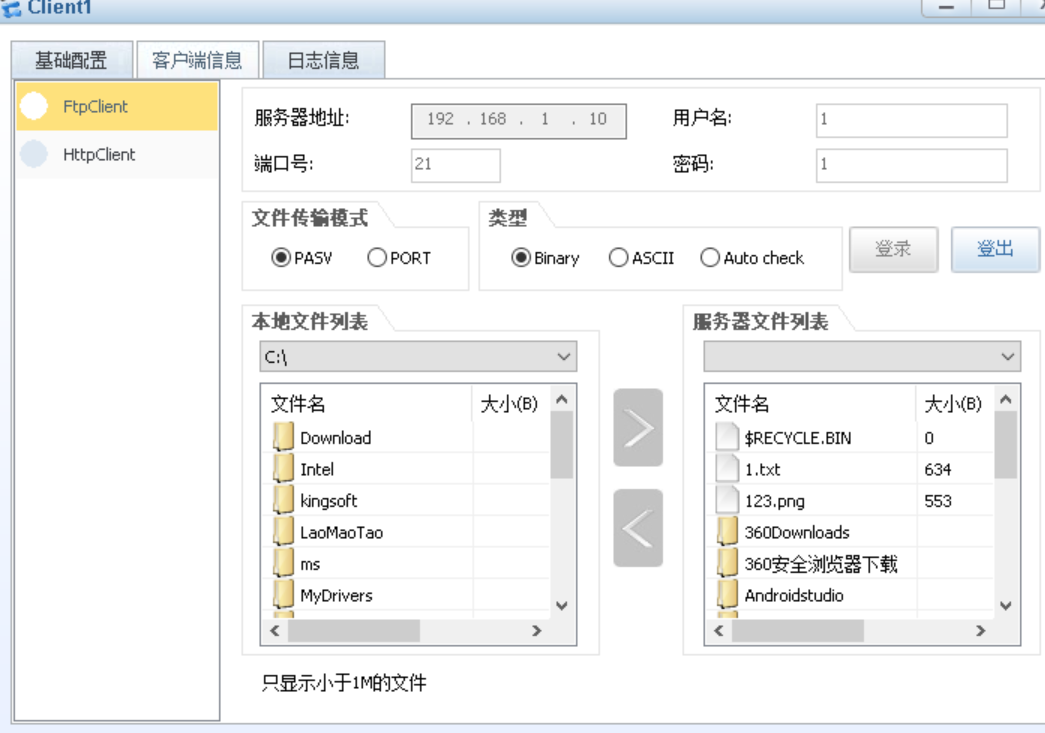Click the 登出 logout button
The width and height of the screenshot is (1045, 733).
click(994, 249)
